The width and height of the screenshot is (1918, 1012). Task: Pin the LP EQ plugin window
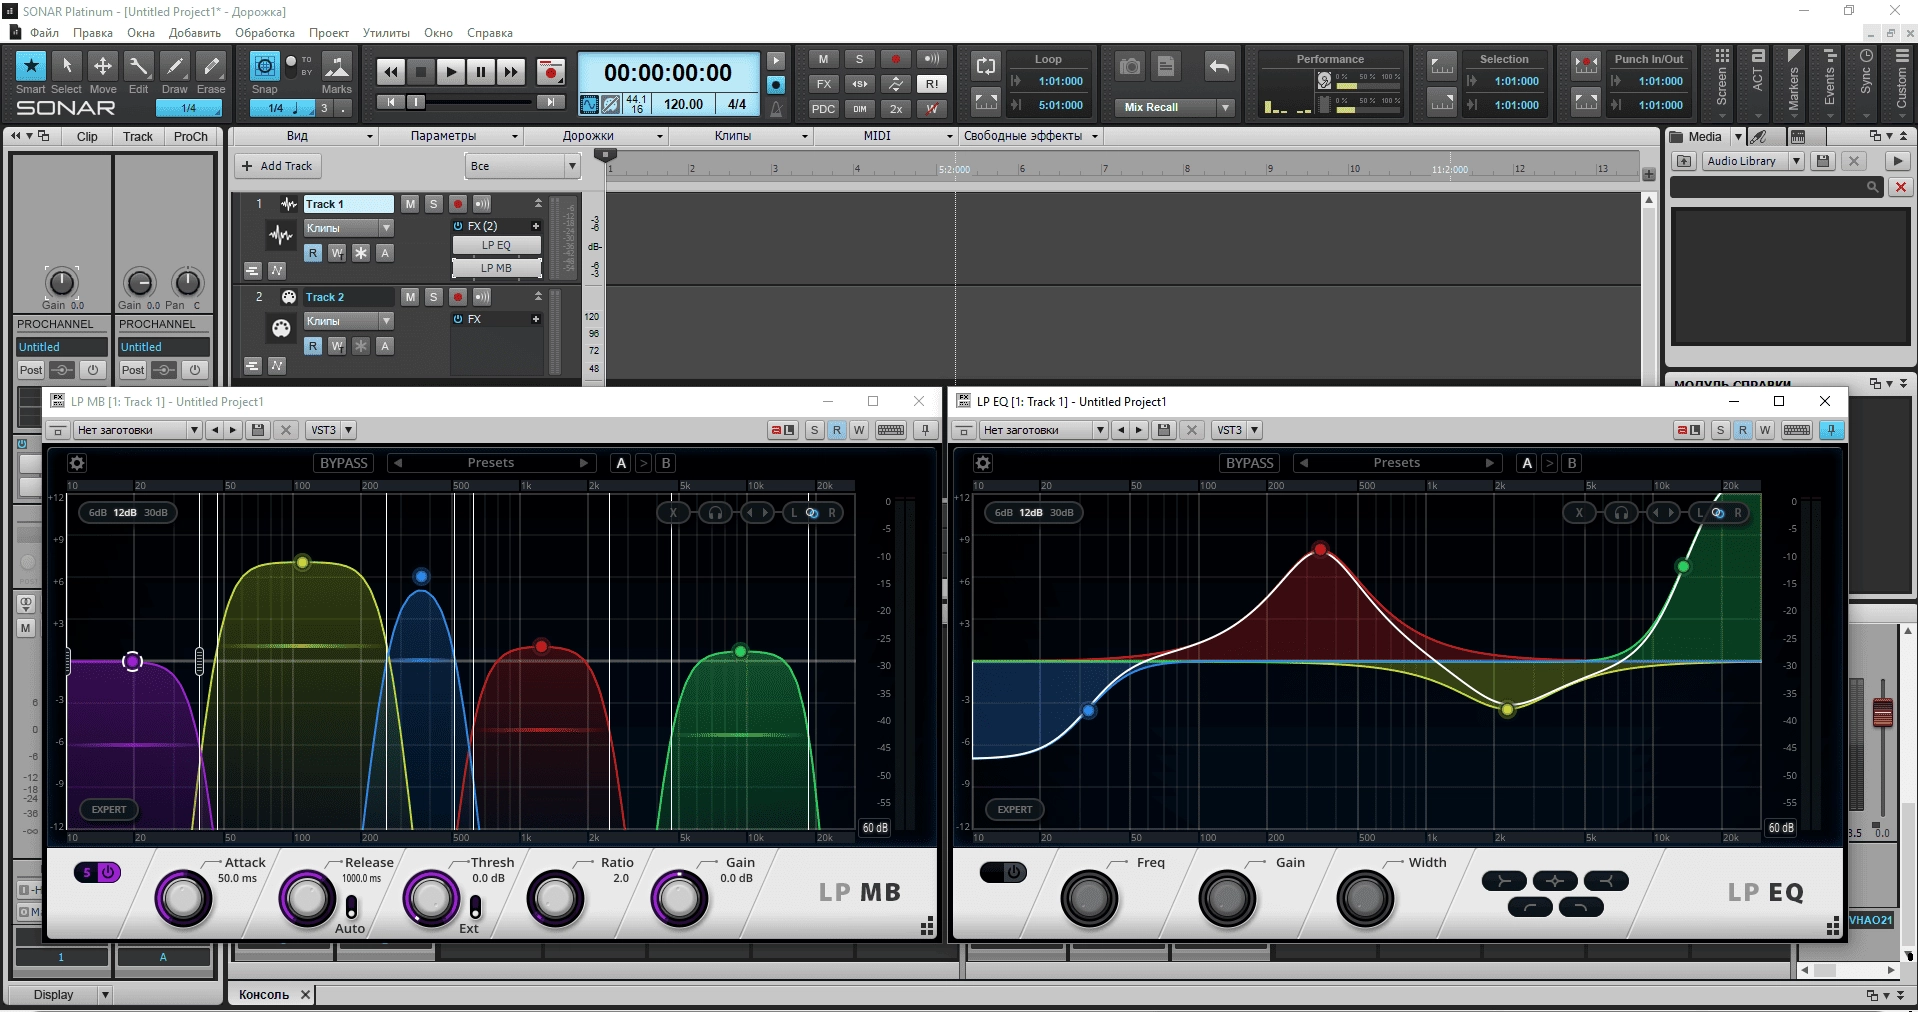(x=1832, y=430)
